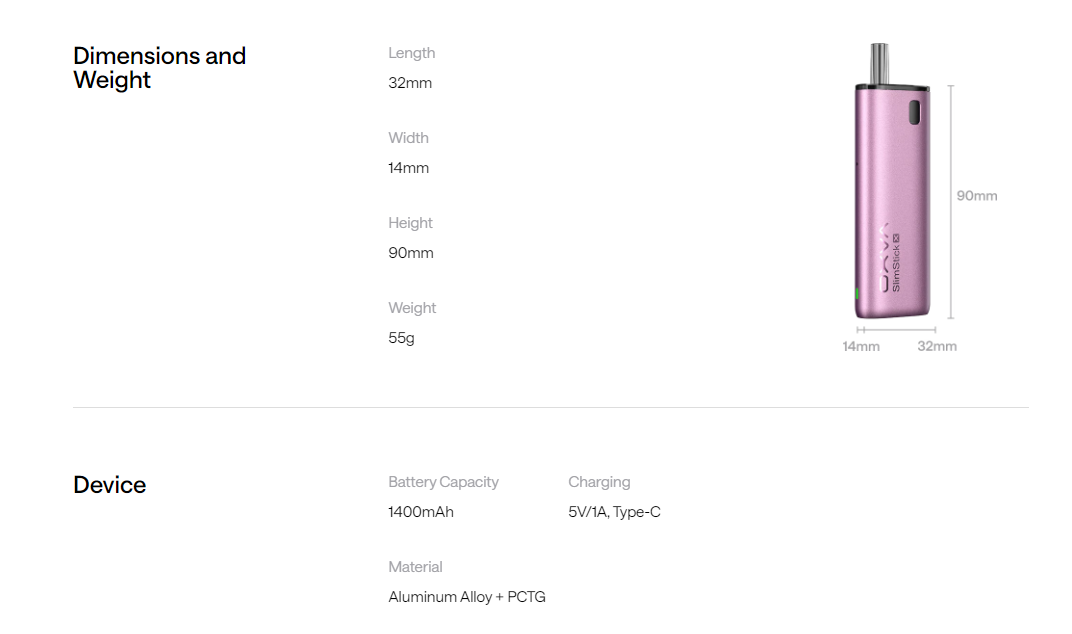
Task: Click the 90mm value under Height
Action: click(411, 253)
